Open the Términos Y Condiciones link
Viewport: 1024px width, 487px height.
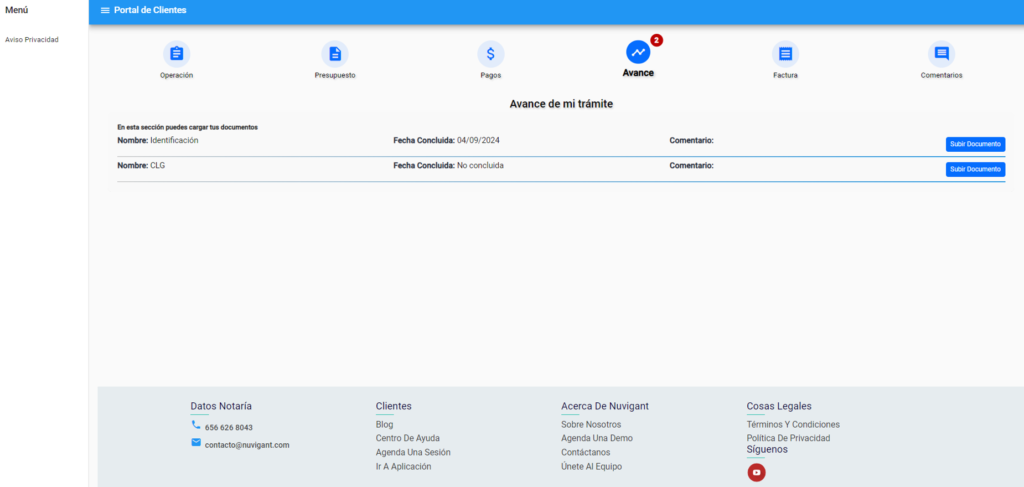(793, 424)
